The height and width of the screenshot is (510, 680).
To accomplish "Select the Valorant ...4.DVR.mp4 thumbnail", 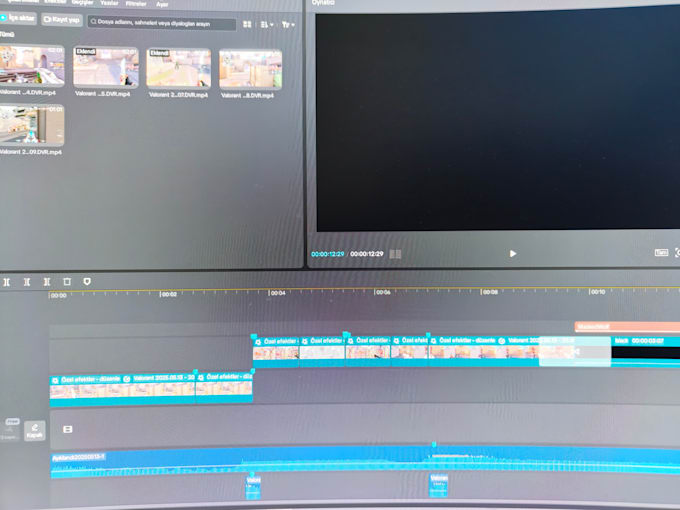I will 32,65.
